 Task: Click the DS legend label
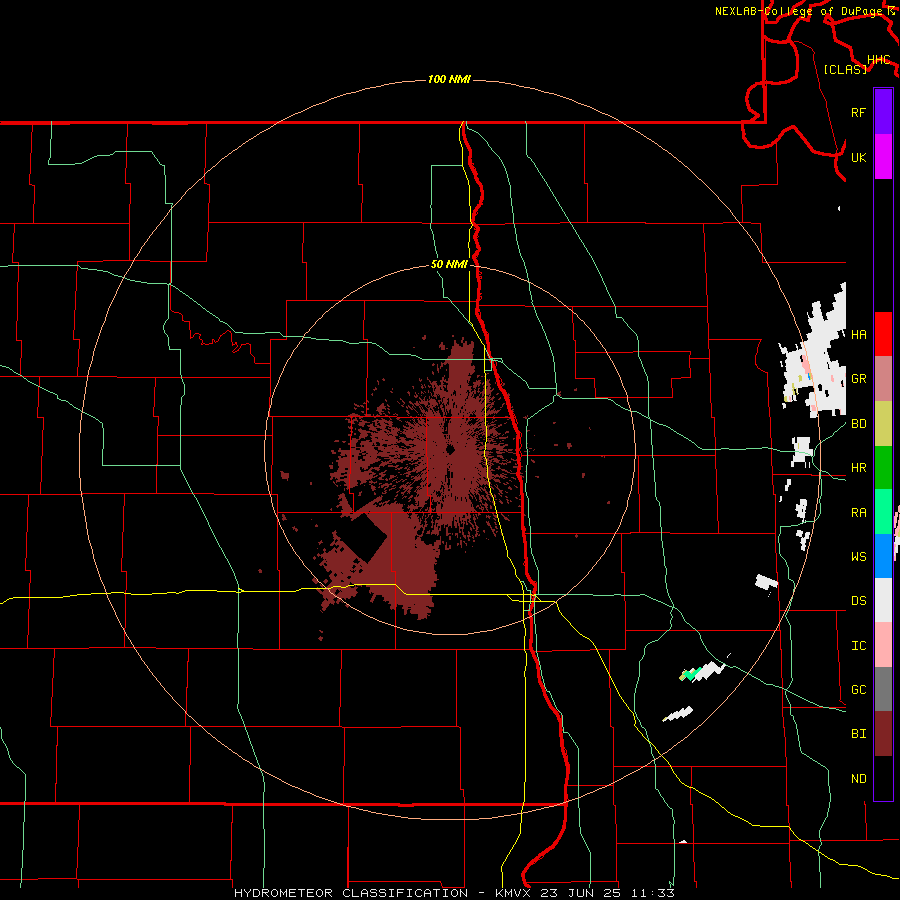(x=858, y=601)
